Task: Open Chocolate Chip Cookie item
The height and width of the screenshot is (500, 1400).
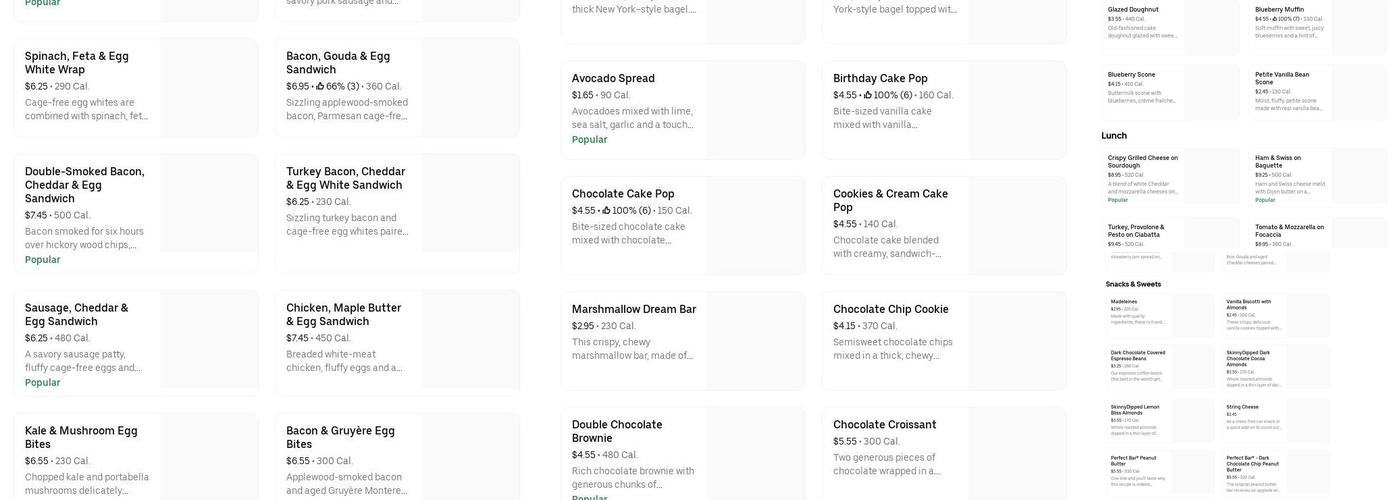Action: (891, 310)
